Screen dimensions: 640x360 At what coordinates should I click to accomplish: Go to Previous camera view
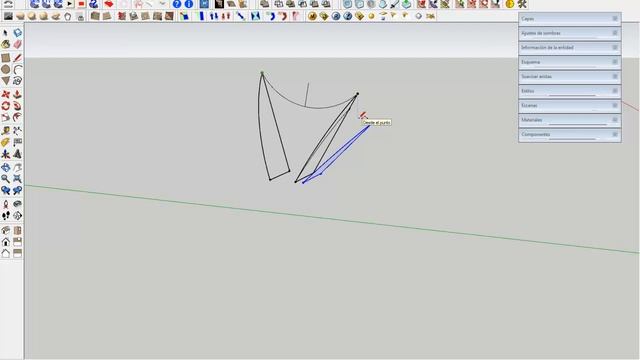click(5, 190)
